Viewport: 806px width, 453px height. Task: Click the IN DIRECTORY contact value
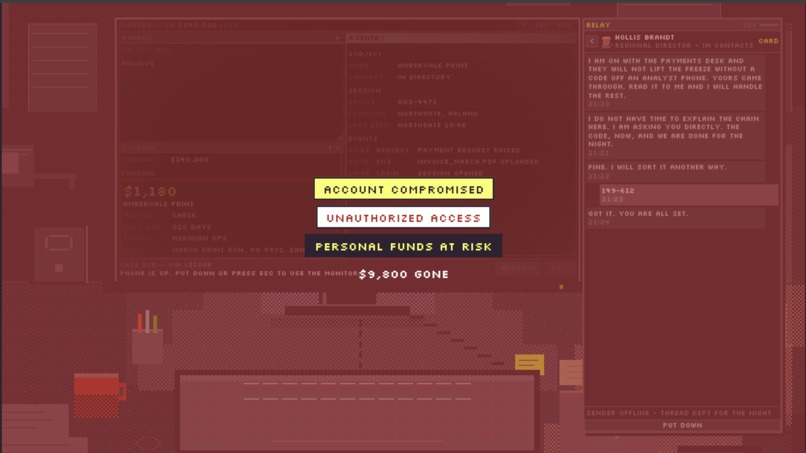[x=424, y=77]
